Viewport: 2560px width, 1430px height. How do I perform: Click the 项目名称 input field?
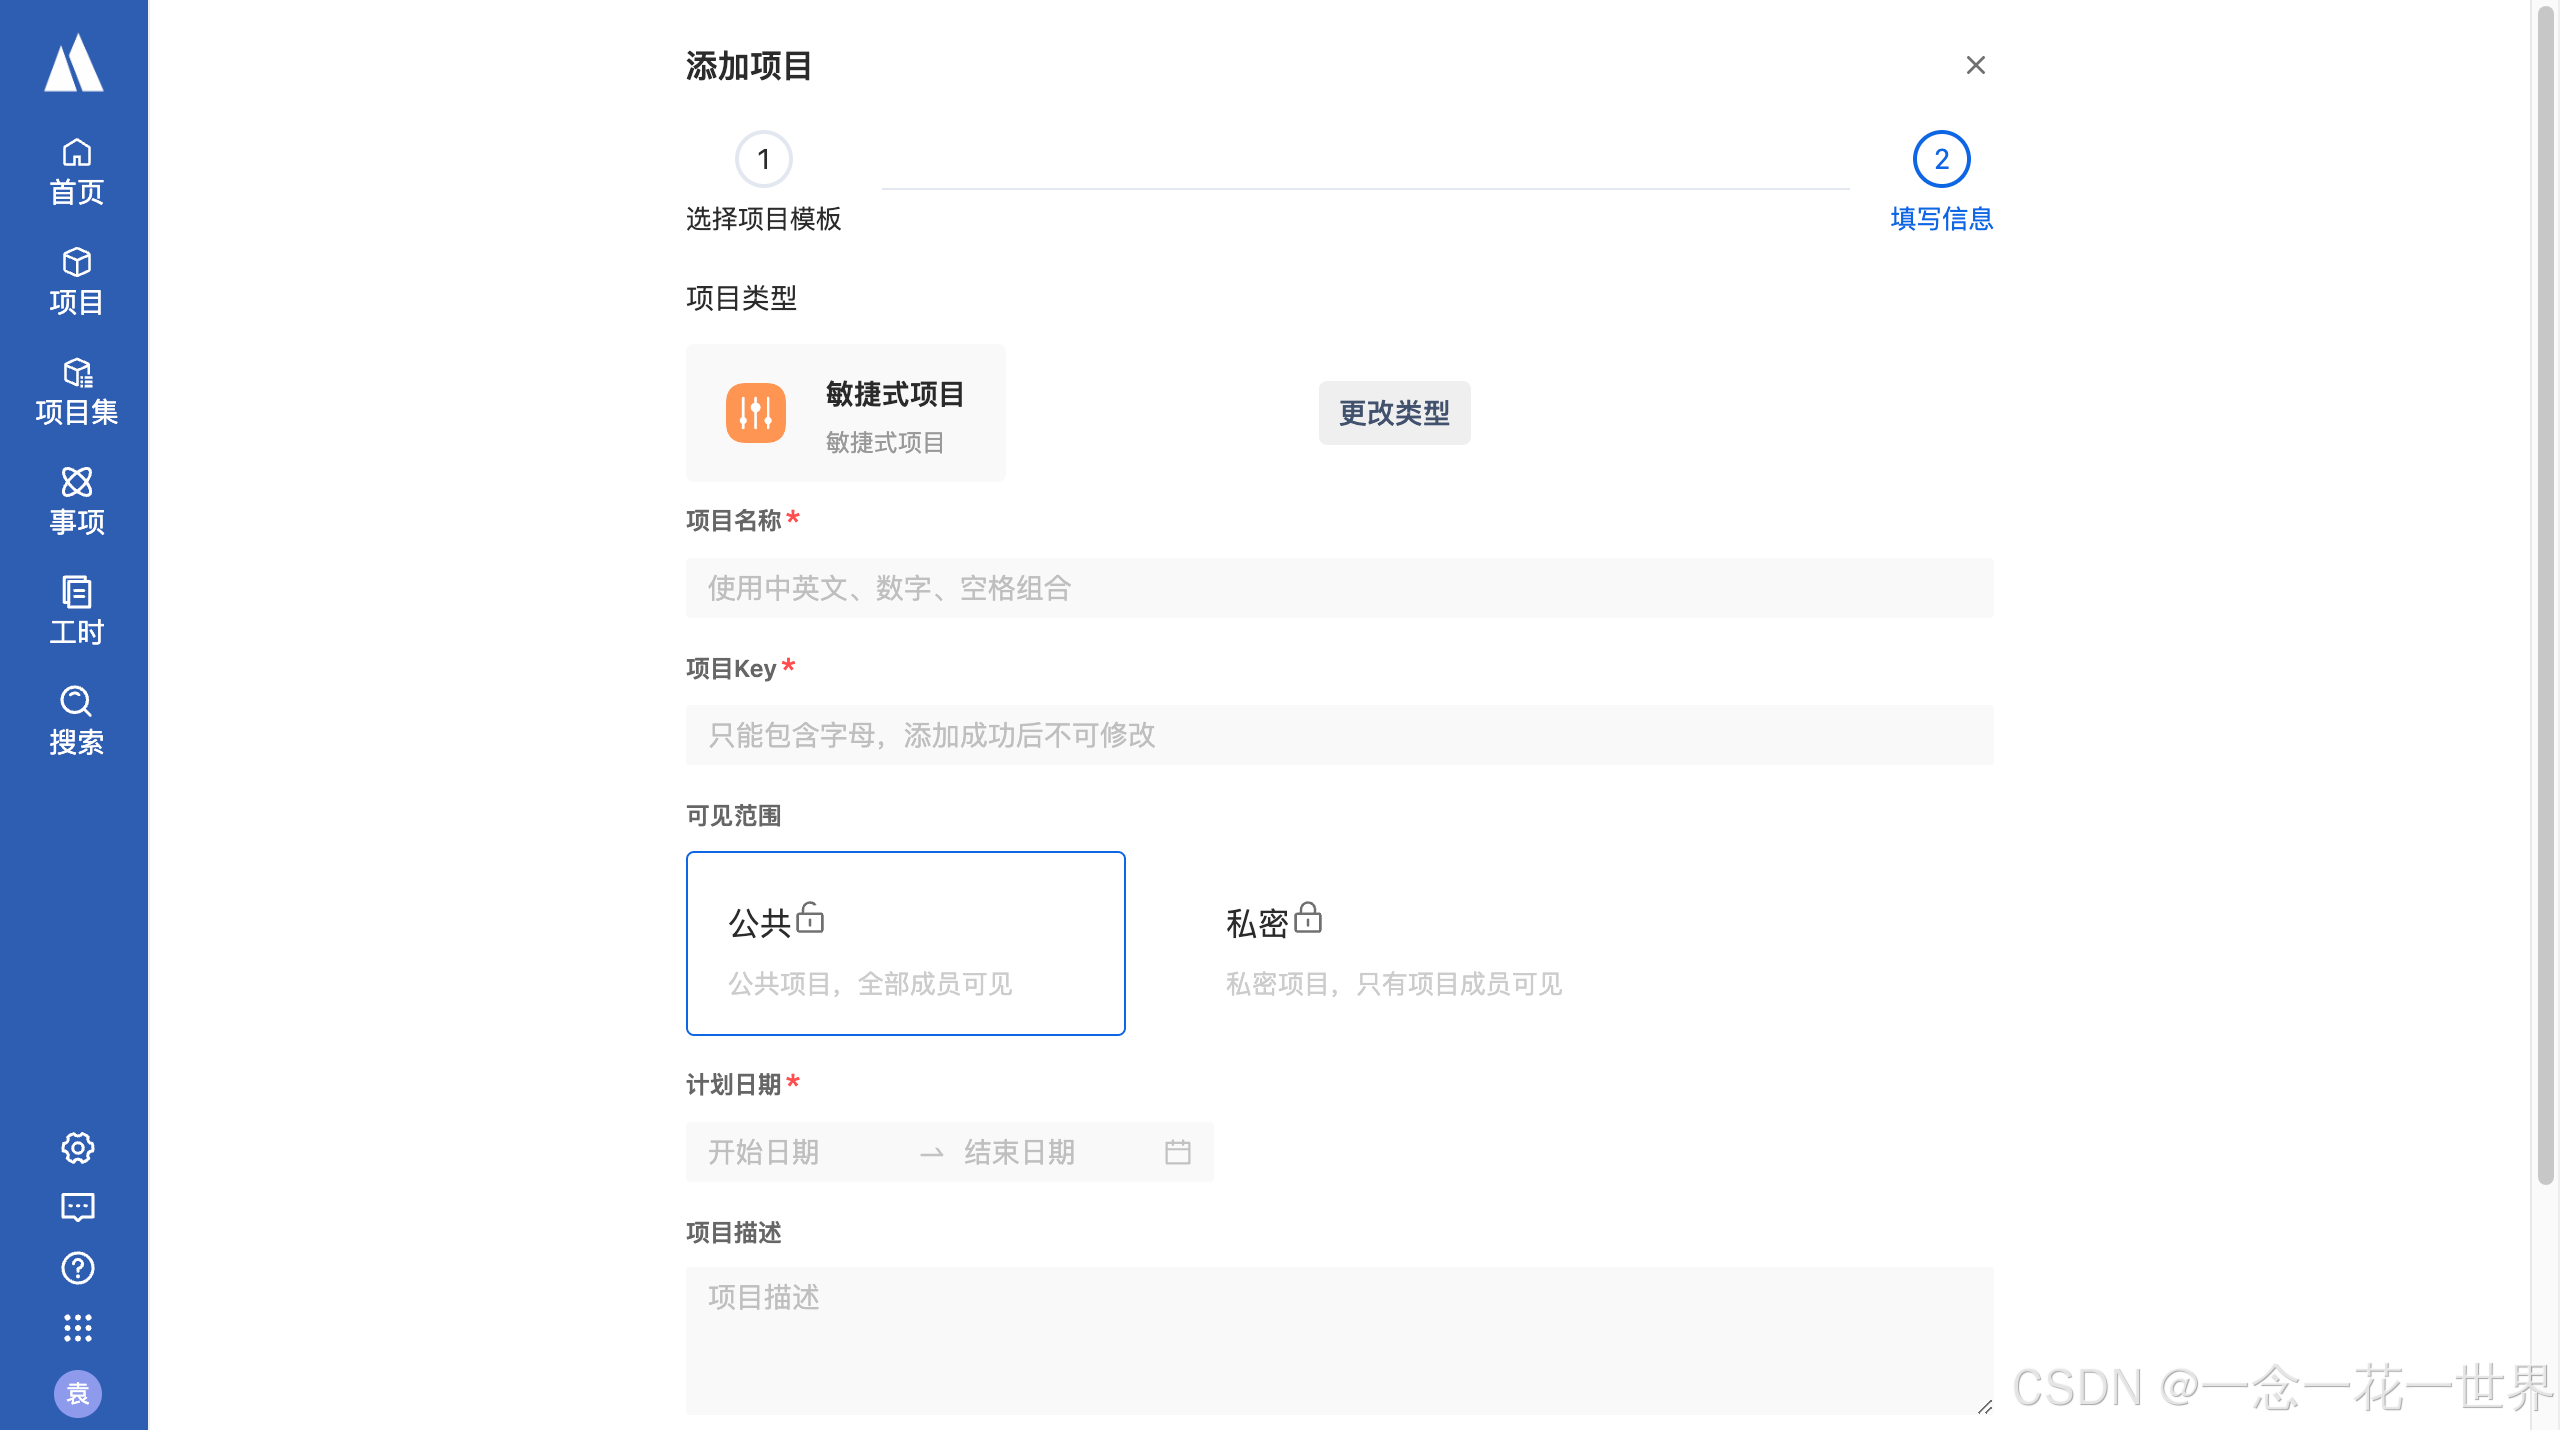1339,588
